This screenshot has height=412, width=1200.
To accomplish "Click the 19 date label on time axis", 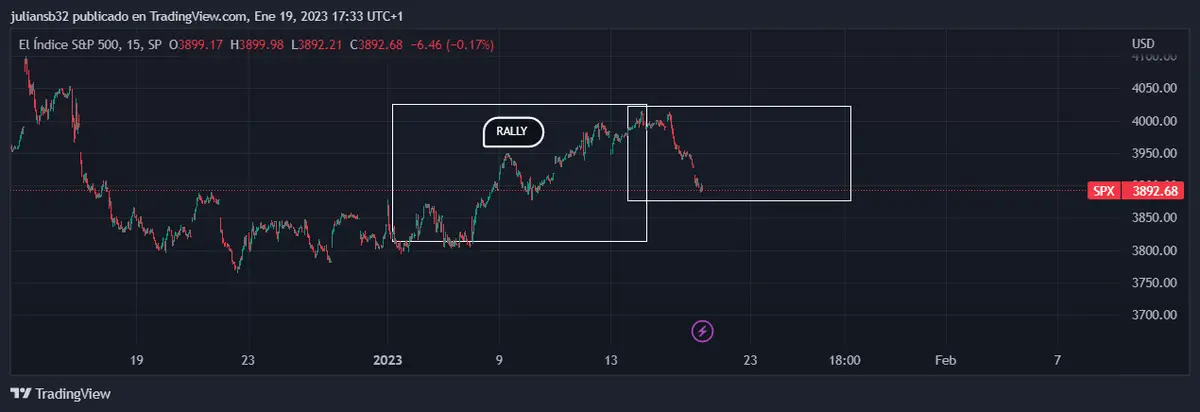I will pos(138,360).
